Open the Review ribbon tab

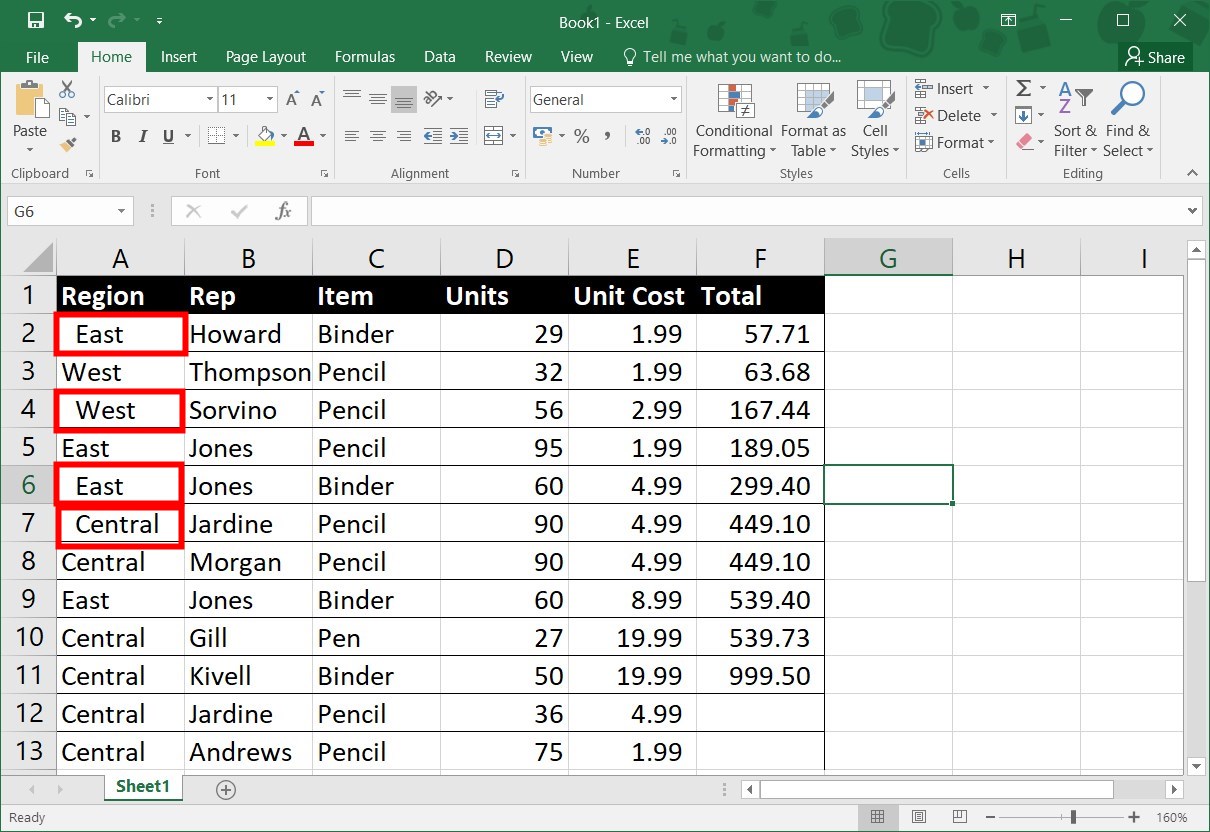tap(508, 57)
